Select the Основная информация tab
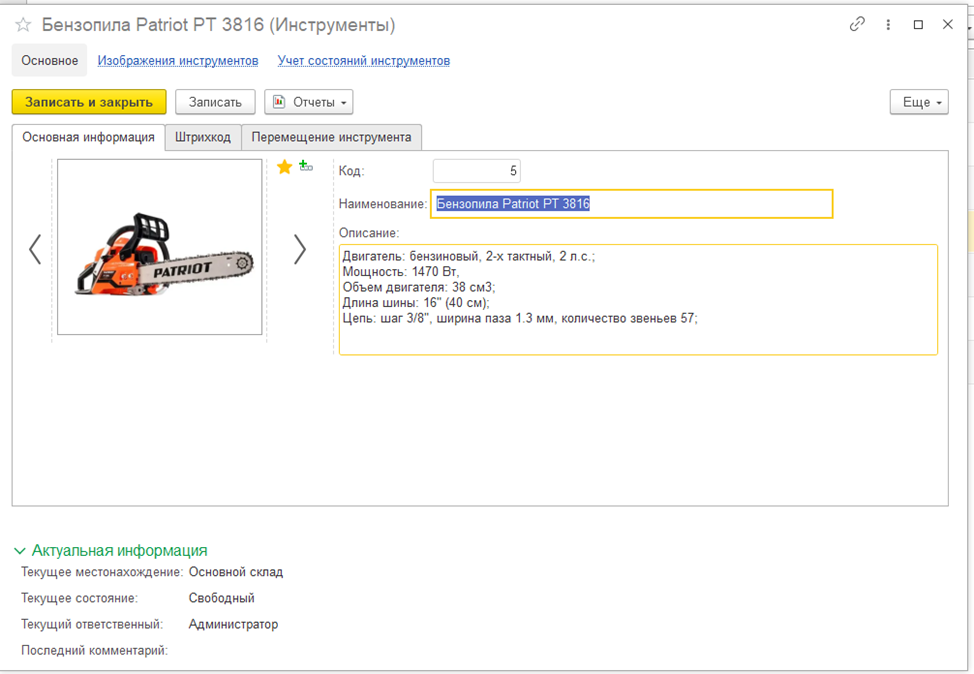The width and height of the screenshot is (974, 674). point(88,137)
